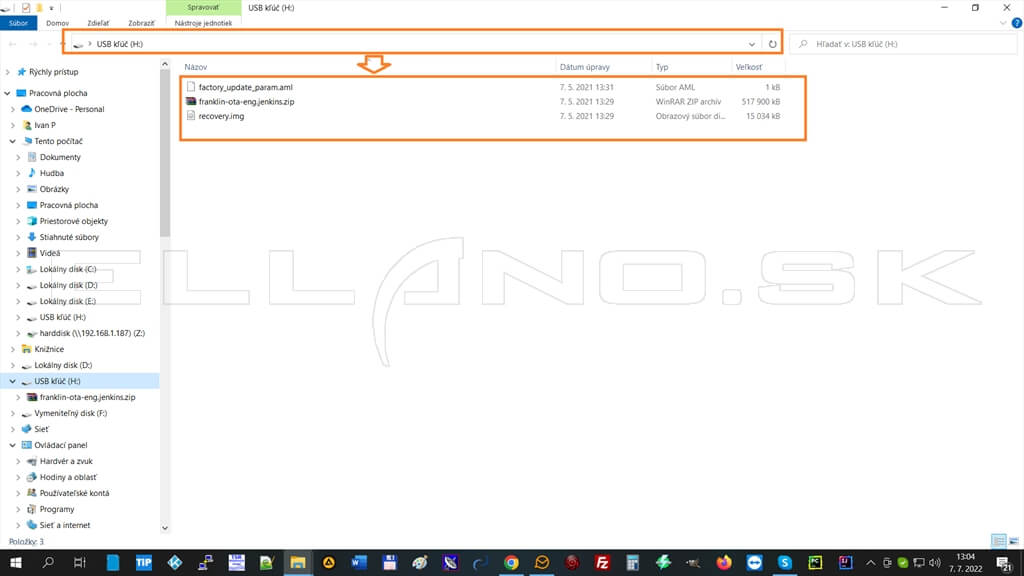Select Lokálny disk (C:) drive

tap(68, 269)
